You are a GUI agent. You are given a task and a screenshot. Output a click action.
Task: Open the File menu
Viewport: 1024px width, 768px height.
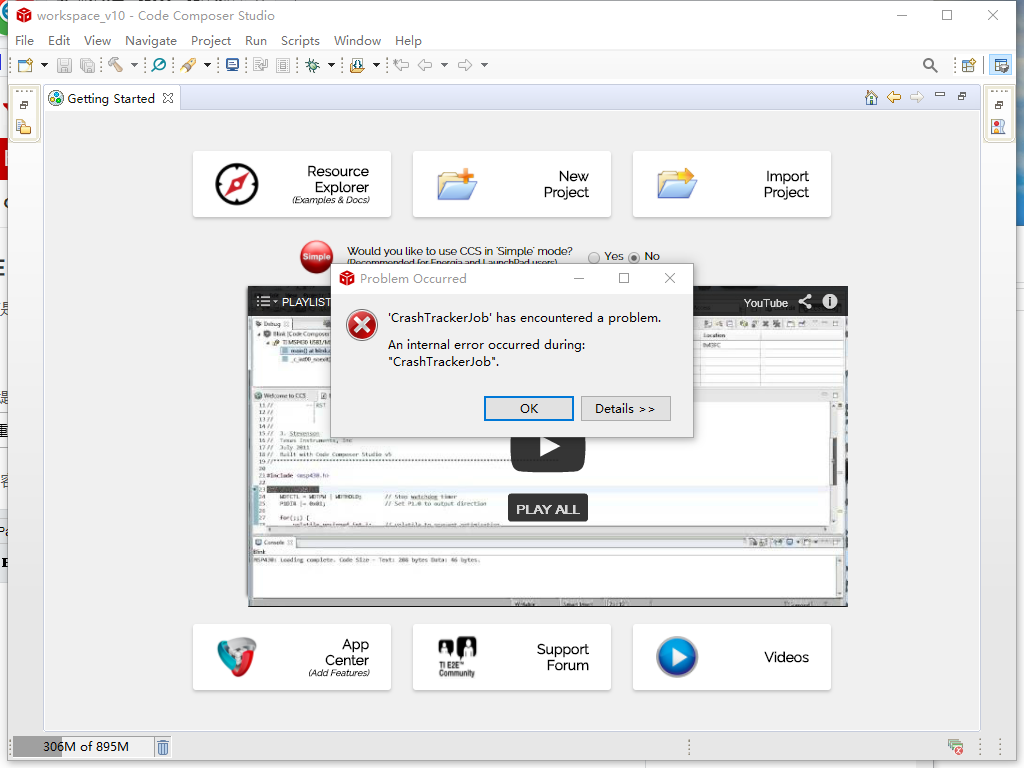(24, 40)
